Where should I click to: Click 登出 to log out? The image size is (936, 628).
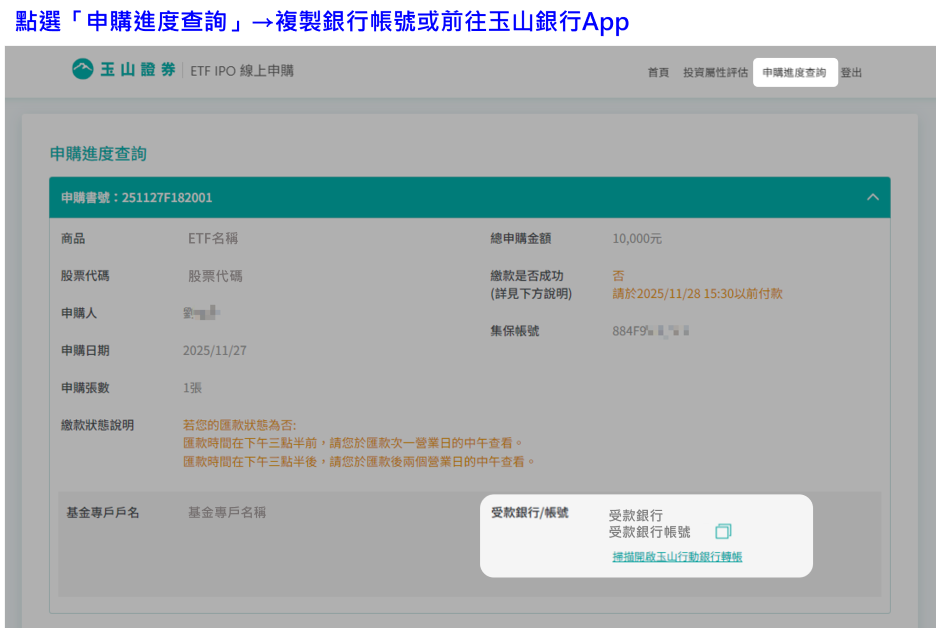point(851,73)
